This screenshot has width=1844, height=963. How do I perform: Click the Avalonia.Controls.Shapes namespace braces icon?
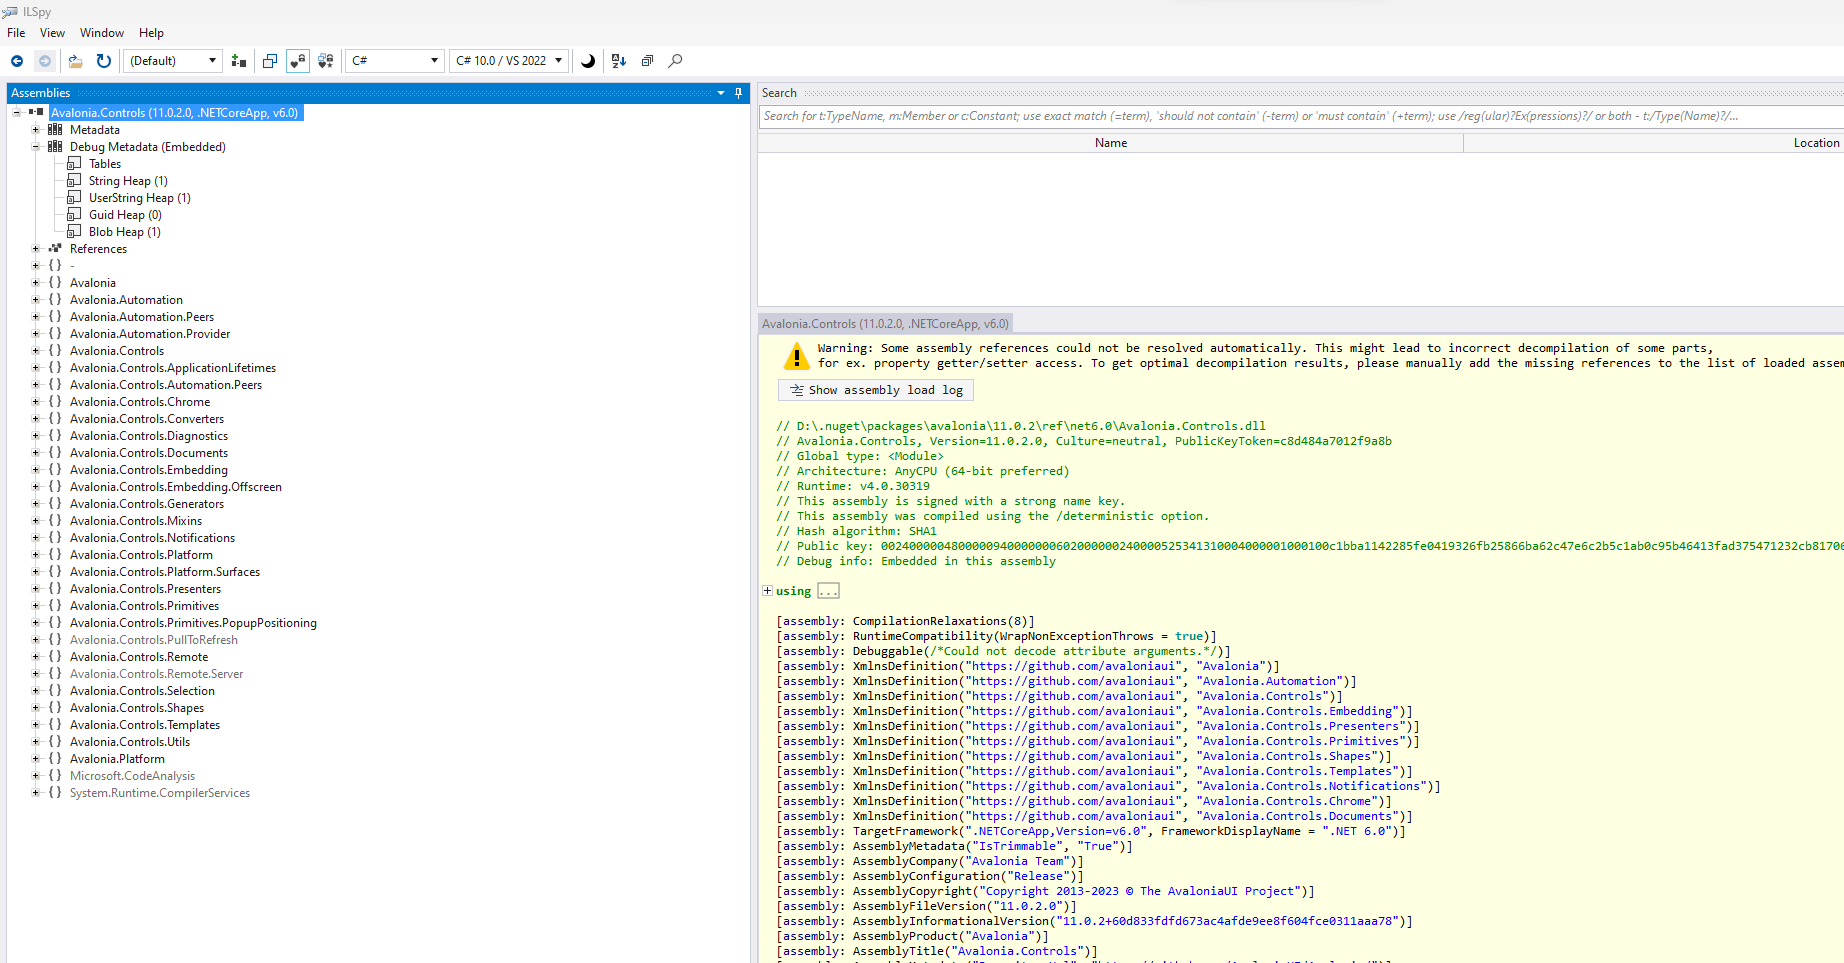(55, 708)
